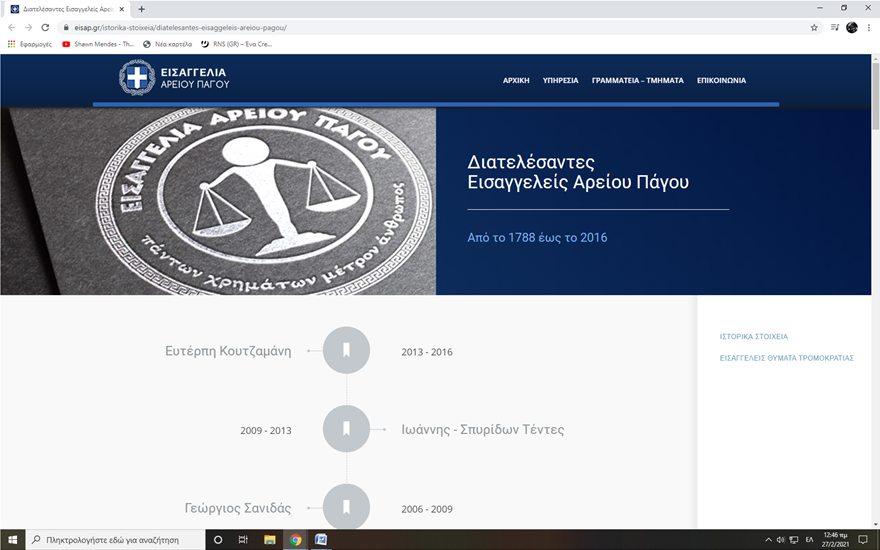
Task: Reload the page with refresh icon
Action: tap(45, 28)
